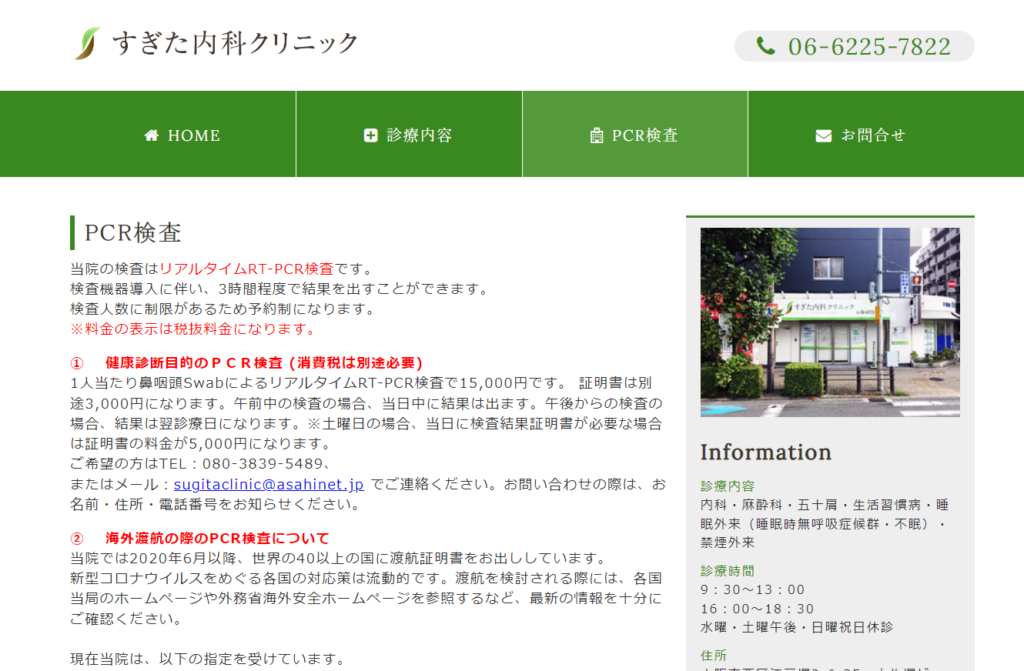
Task: Click the red heading 海外渡航の際のPCR検査について
Action: 217,538
